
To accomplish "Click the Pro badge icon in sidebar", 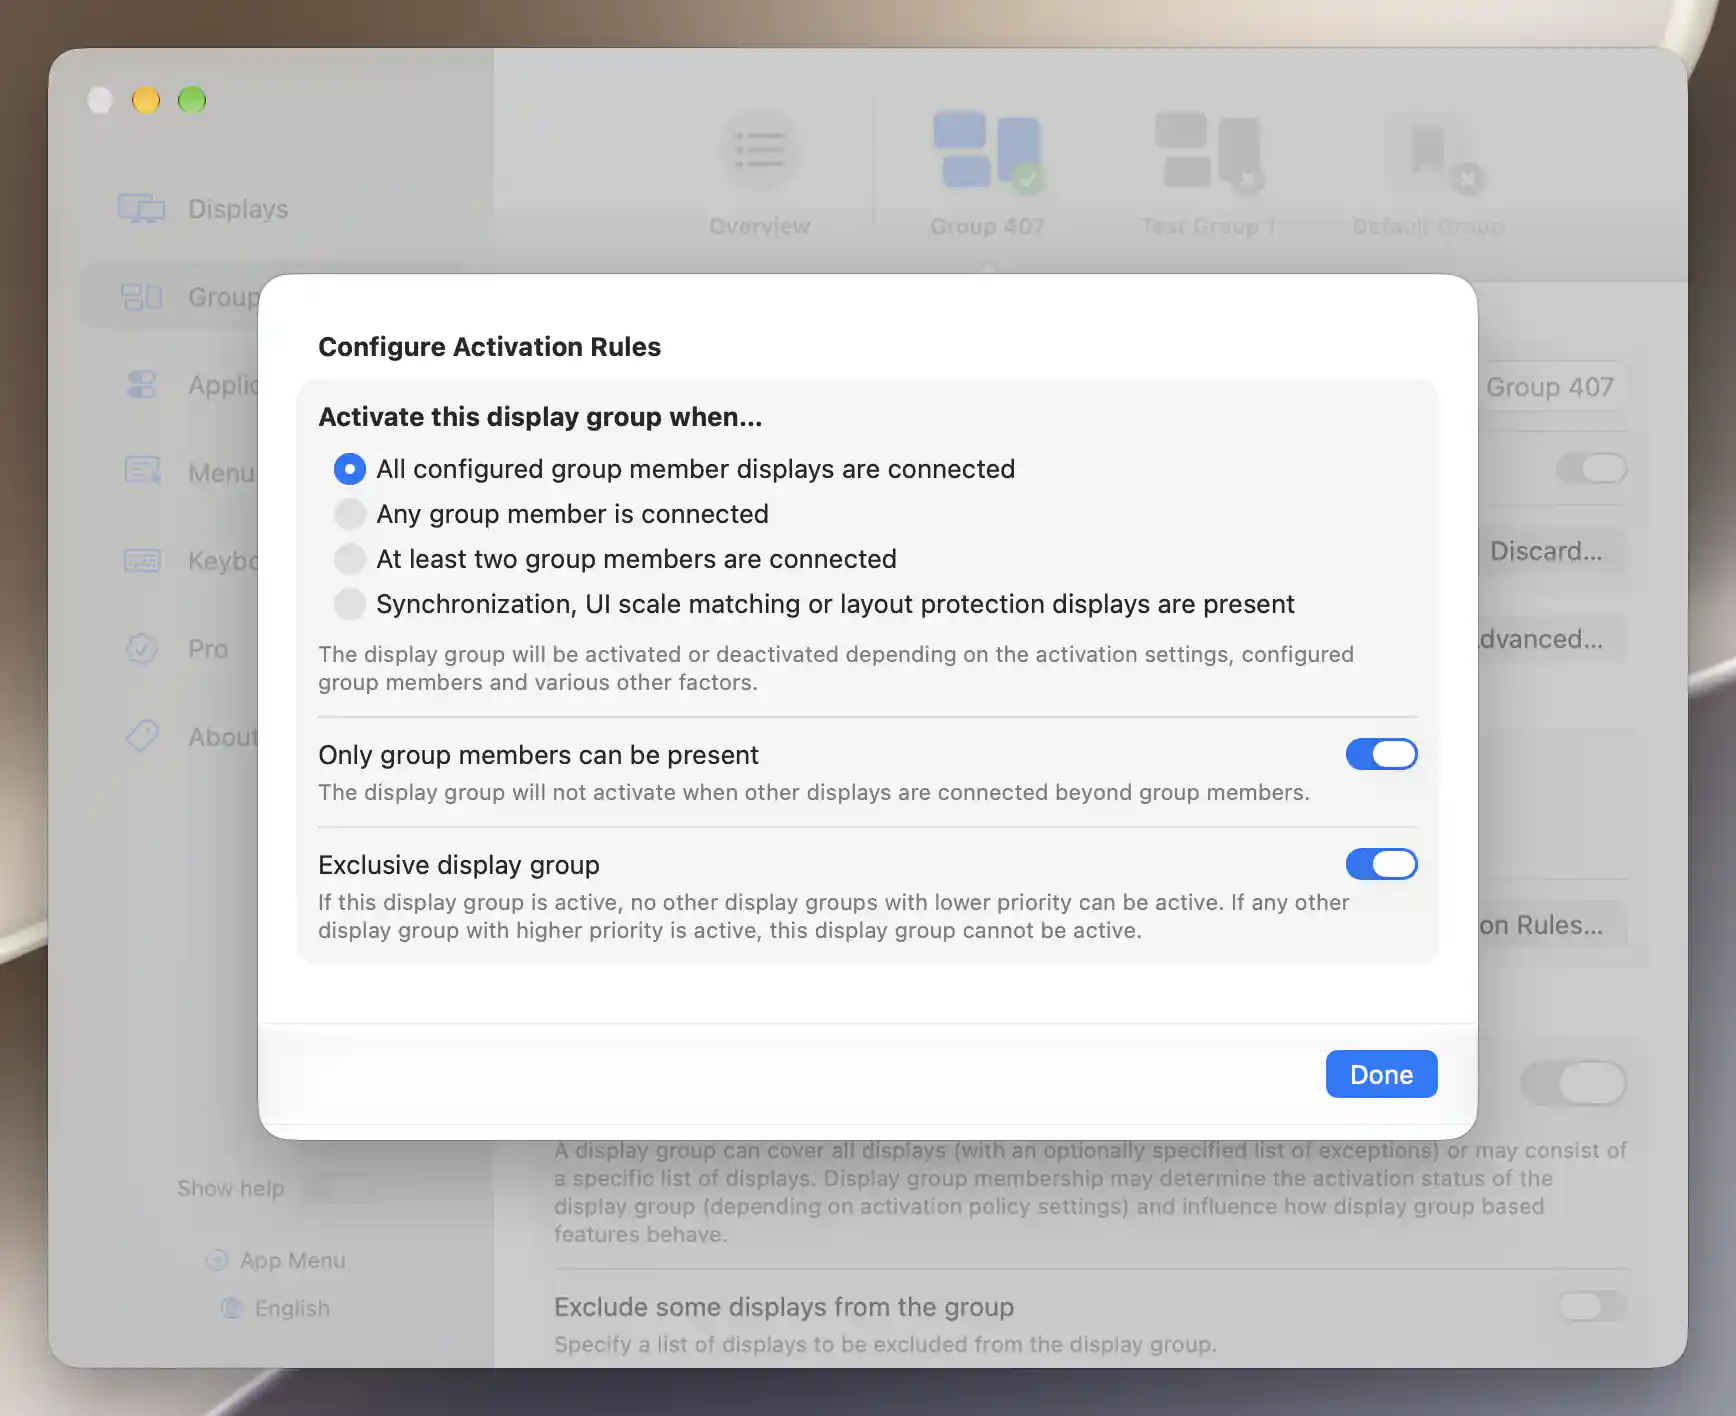I will pos(142,649).
